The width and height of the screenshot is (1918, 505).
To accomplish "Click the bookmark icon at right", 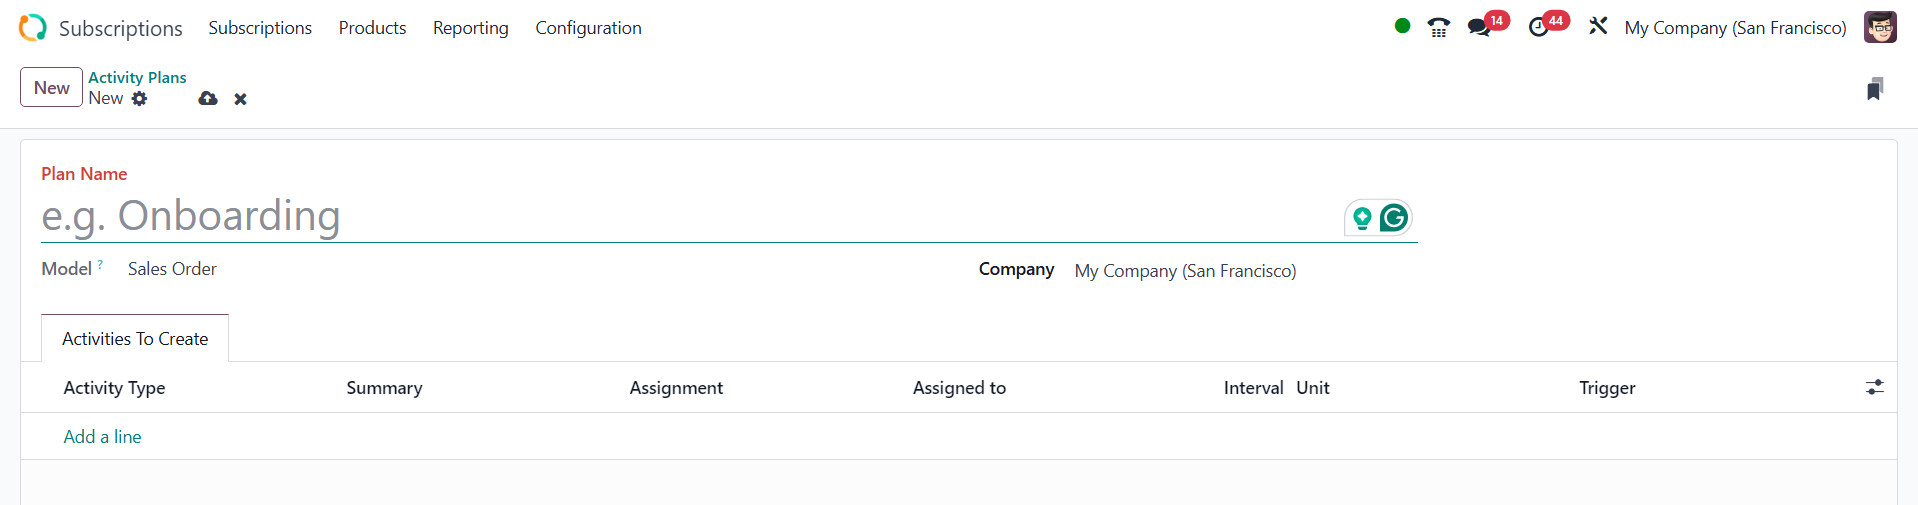I will [x=1875, y=89].
